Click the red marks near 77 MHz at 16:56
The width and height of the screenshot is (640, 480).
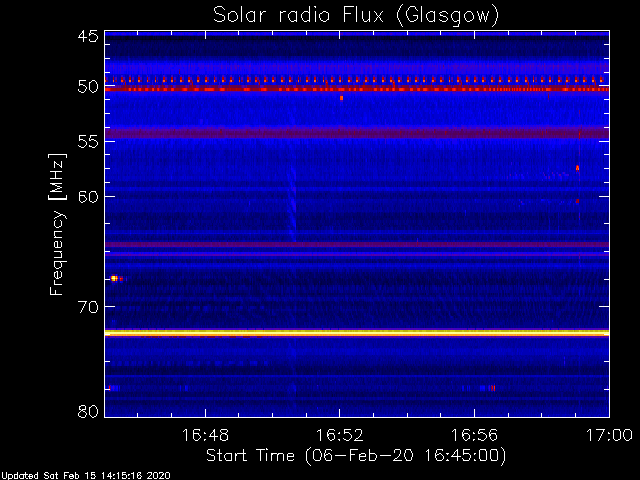click(493, 388)
